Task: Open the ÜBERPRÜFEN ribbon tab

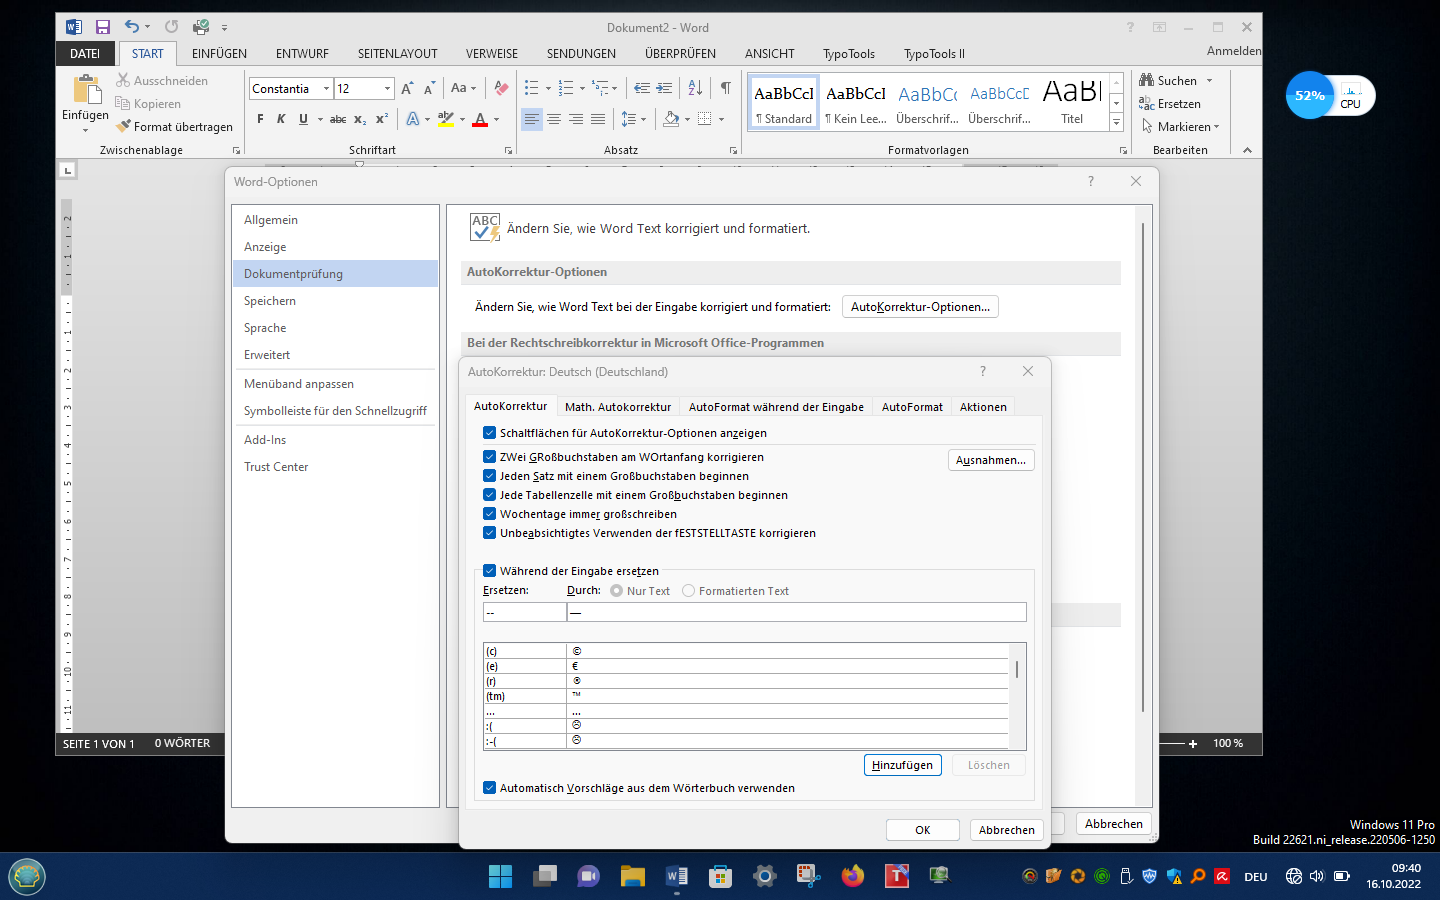Action: (x=680, y=54)
